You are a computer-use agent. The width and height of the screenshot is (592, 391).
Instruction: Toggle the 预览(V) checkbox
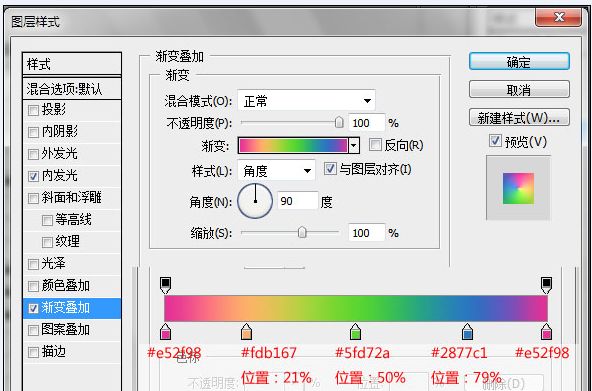[495, 141]
